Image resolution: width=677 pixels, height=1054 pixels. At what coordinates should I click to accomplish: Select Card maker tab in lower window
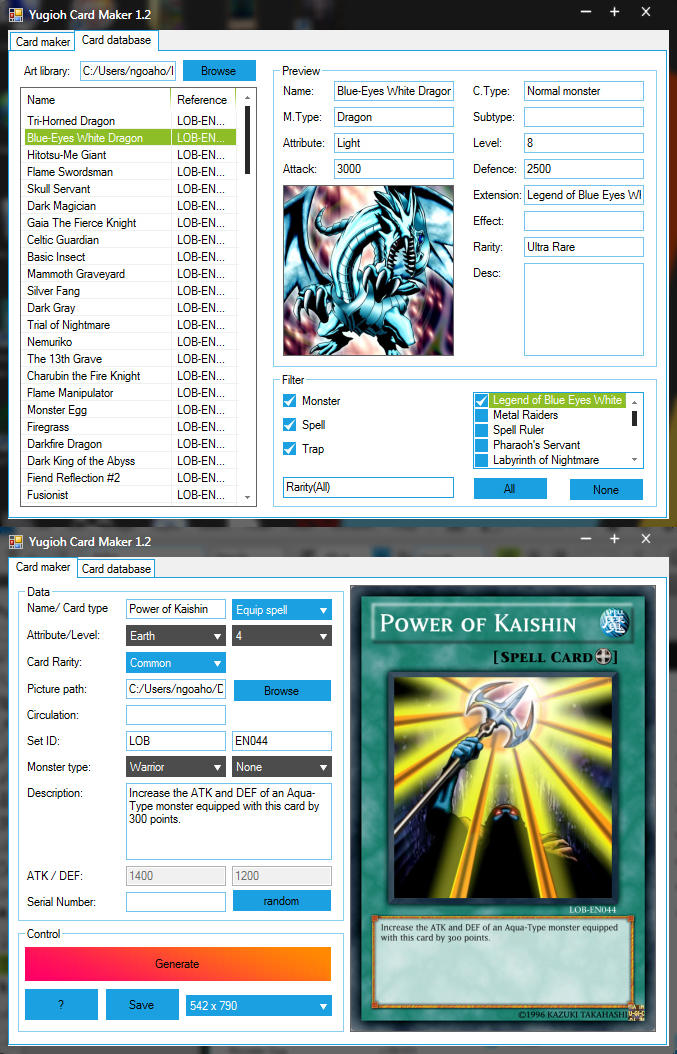[x=42, y=567]
